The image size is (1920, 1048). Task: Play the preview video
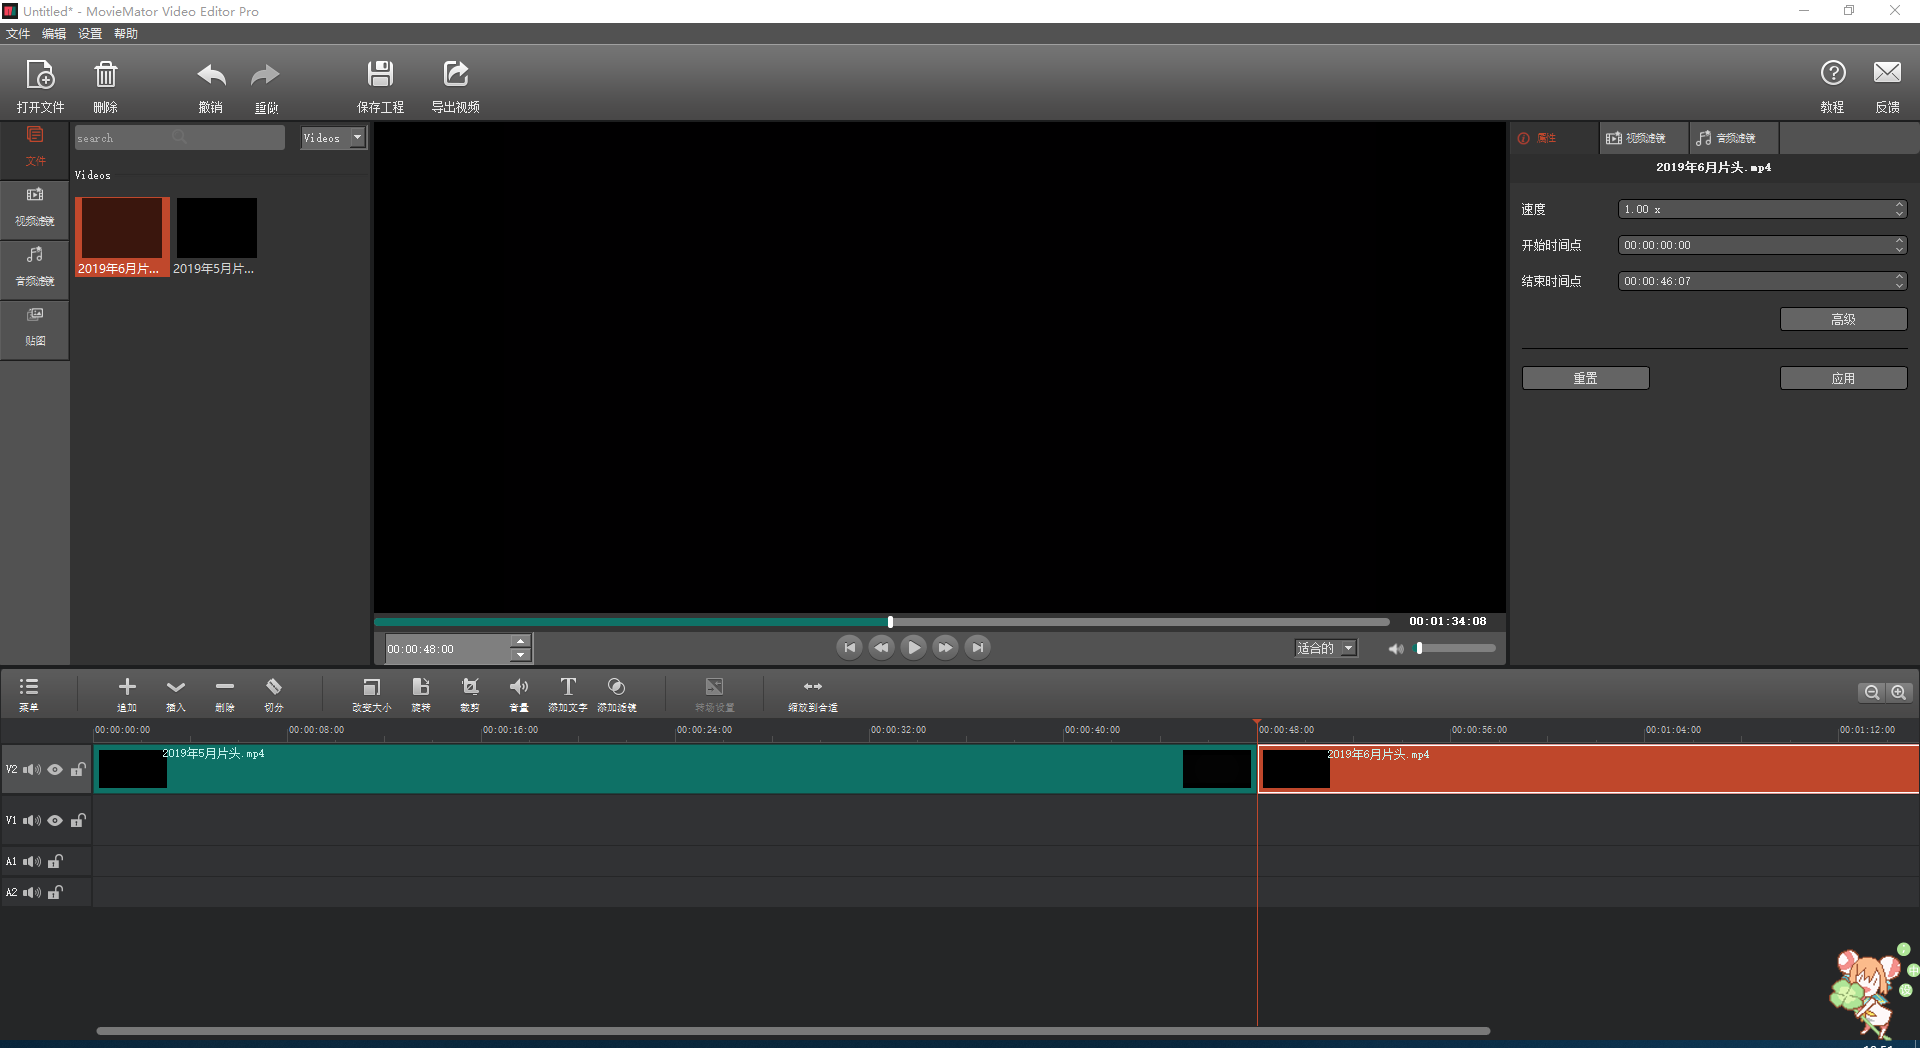click(913, 648)
